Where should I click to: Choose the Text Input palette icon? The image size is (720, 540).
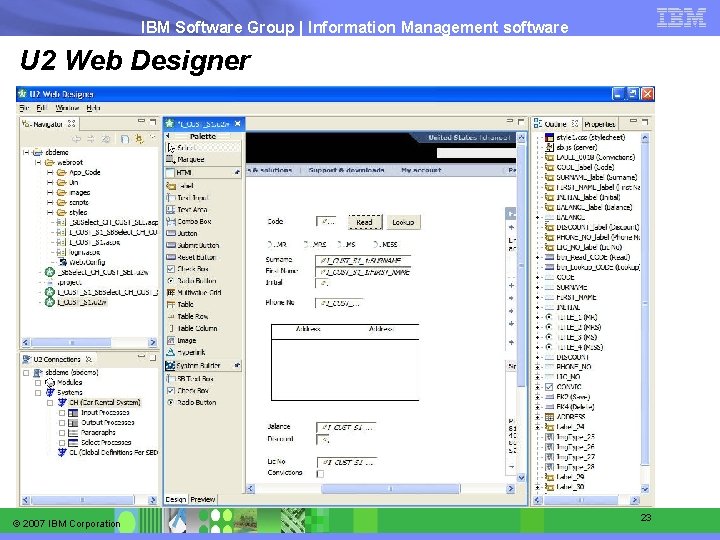[171, 197]
